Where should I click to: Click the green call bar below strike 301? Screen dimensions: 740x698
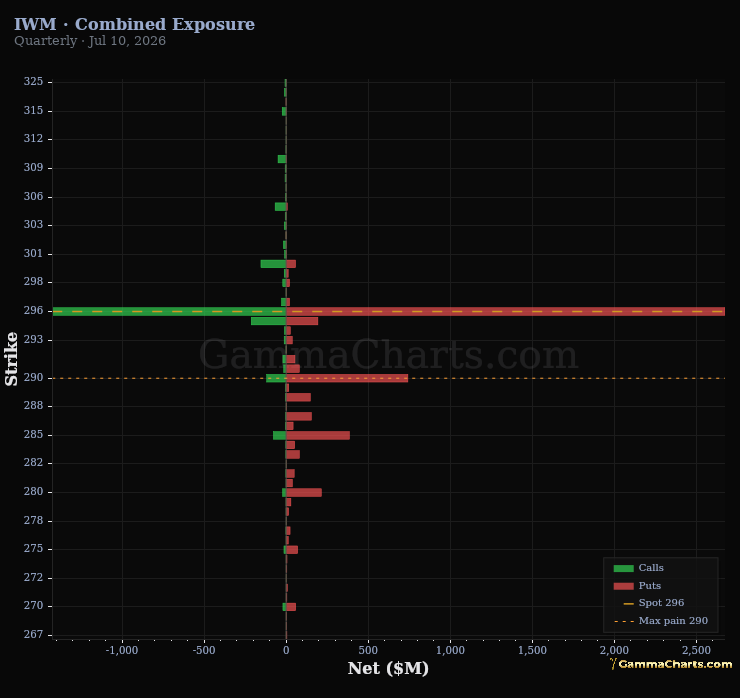click(273, 264)
